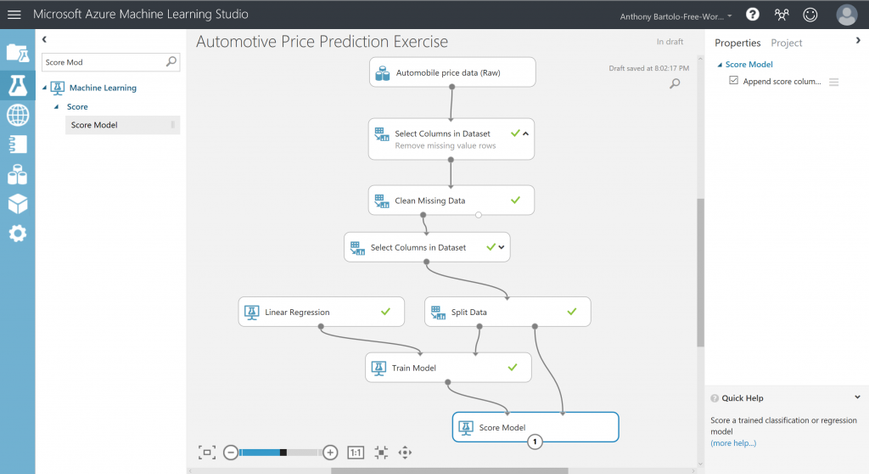
Task: Open Trained Models cube icon in sidebar
Action: [17, 204]
